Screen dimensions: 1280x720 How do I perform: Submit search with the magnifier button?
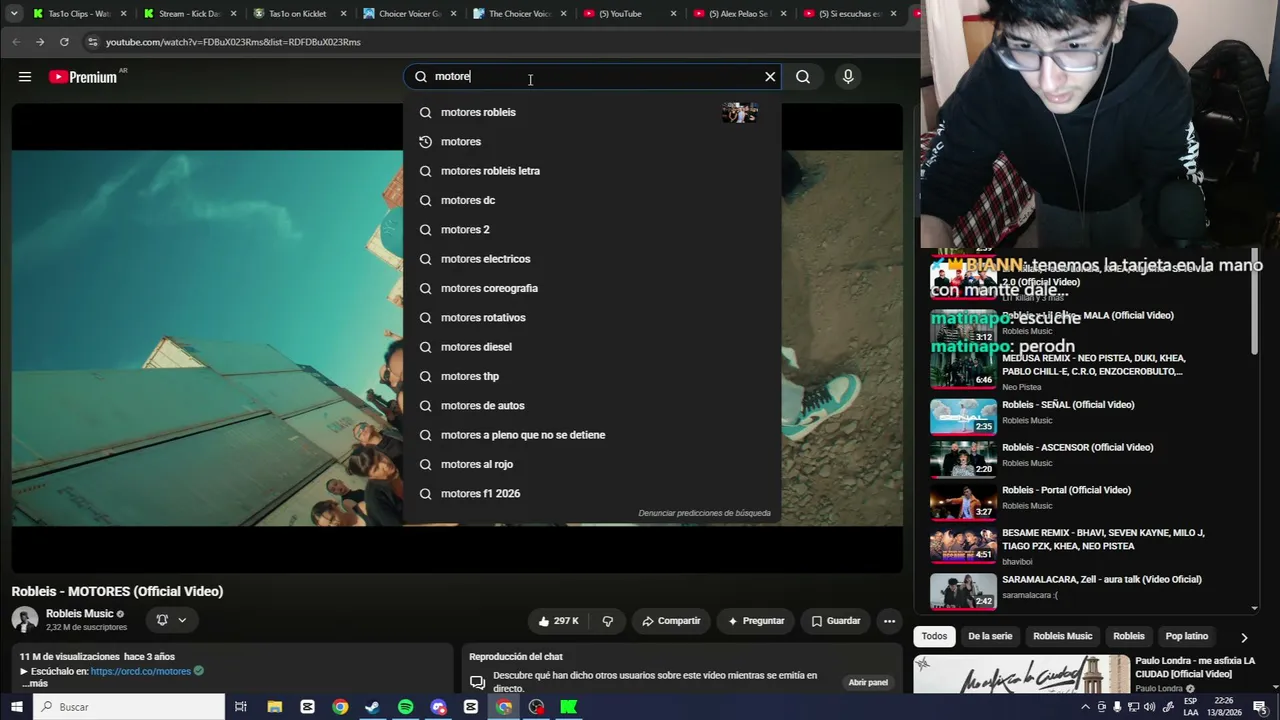click(x=803, y=77)
